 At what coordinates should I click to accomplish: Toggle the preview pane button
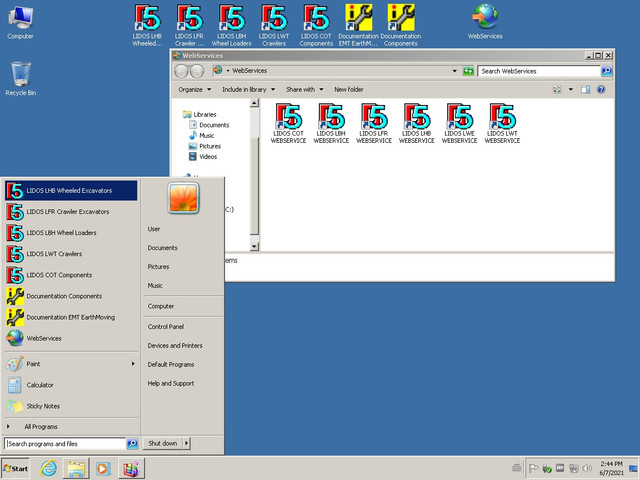(585, 89)
